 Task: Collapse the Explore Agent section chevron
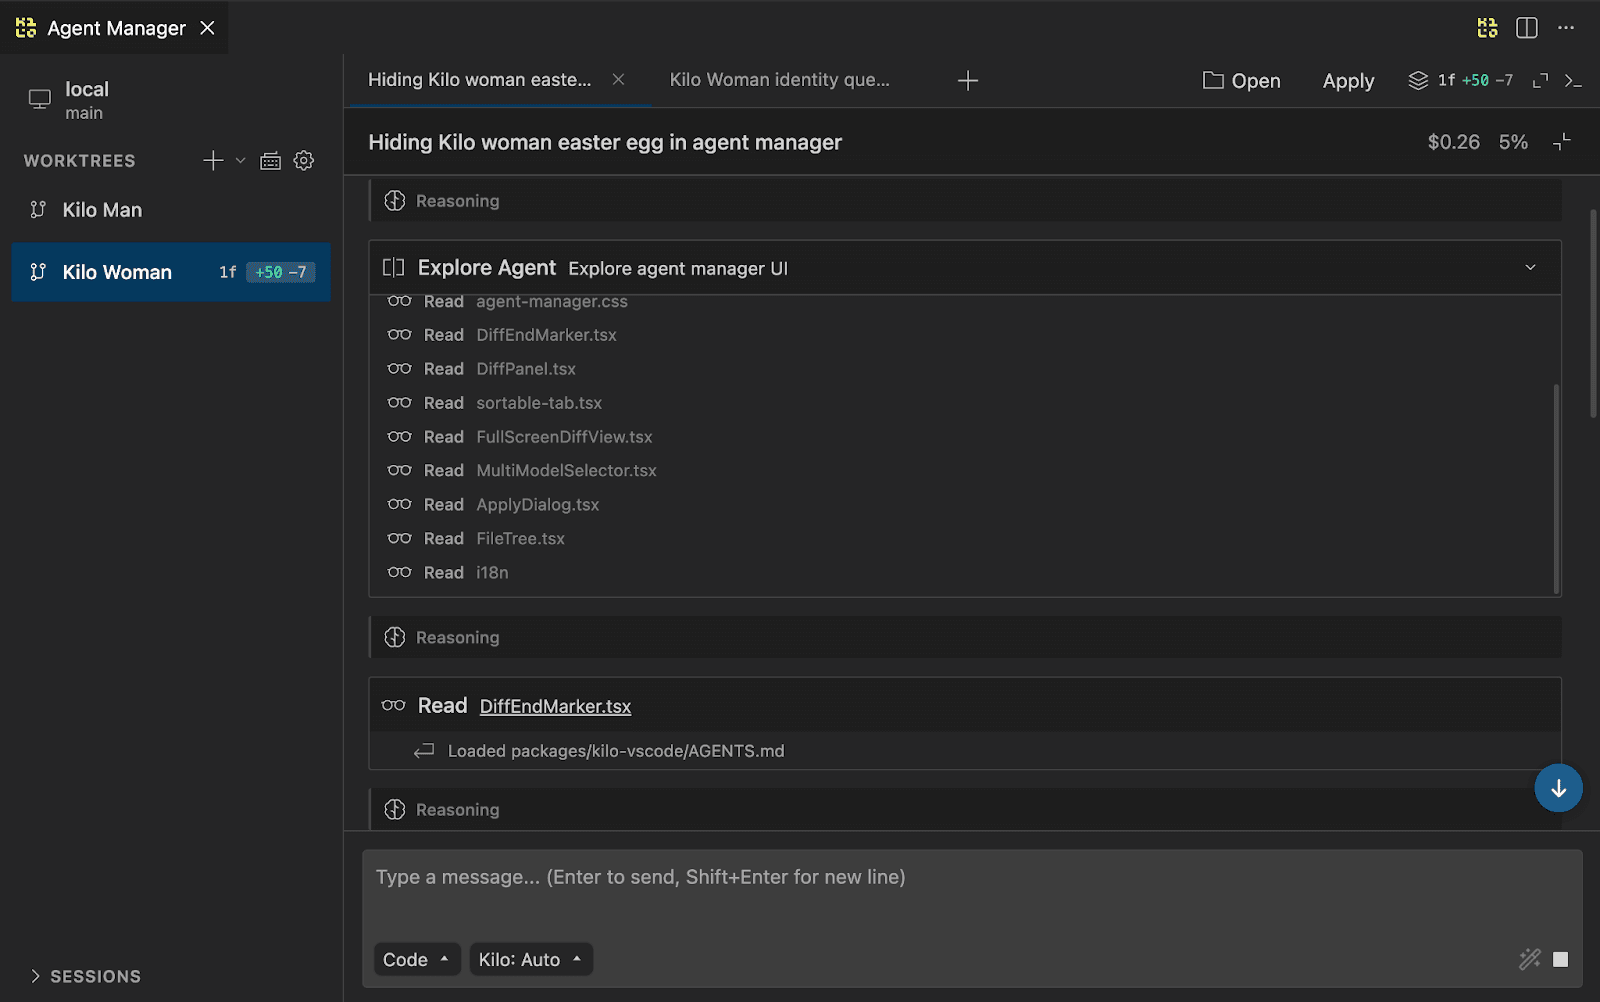pos(1529,267)
